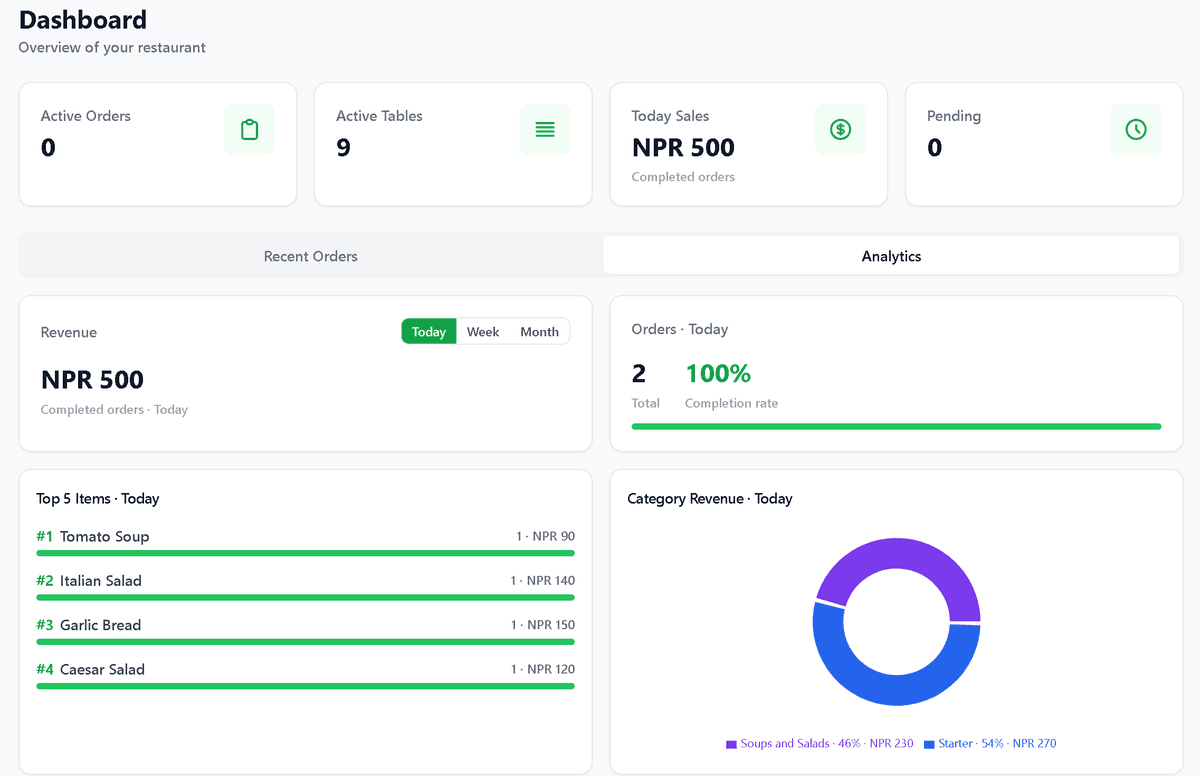The width and height of the screenshot is (1200, 776).
Task: Click the orders completion rate progress bar
Action: coord(896,426)
